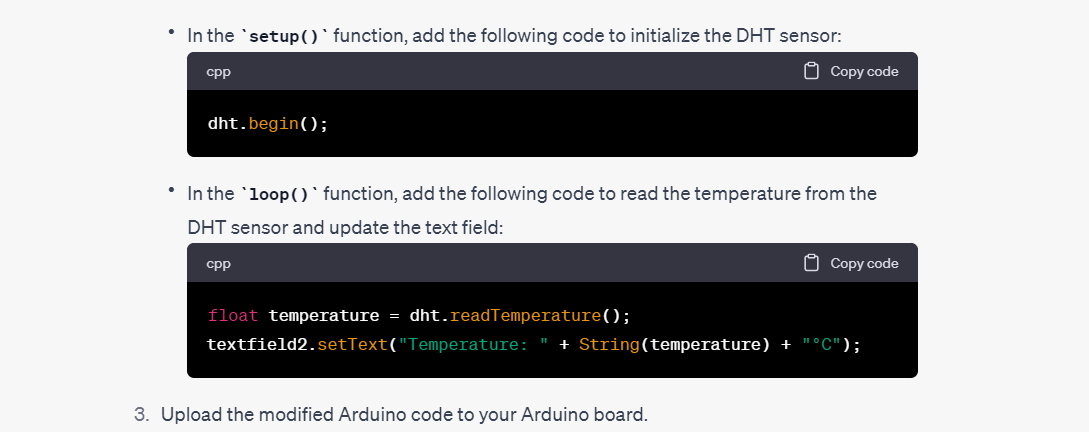This screenshot has height=432, width=1089.
Task: Click step 3 Upload the modified Arduino code
Action: click(x=391, y=415)
